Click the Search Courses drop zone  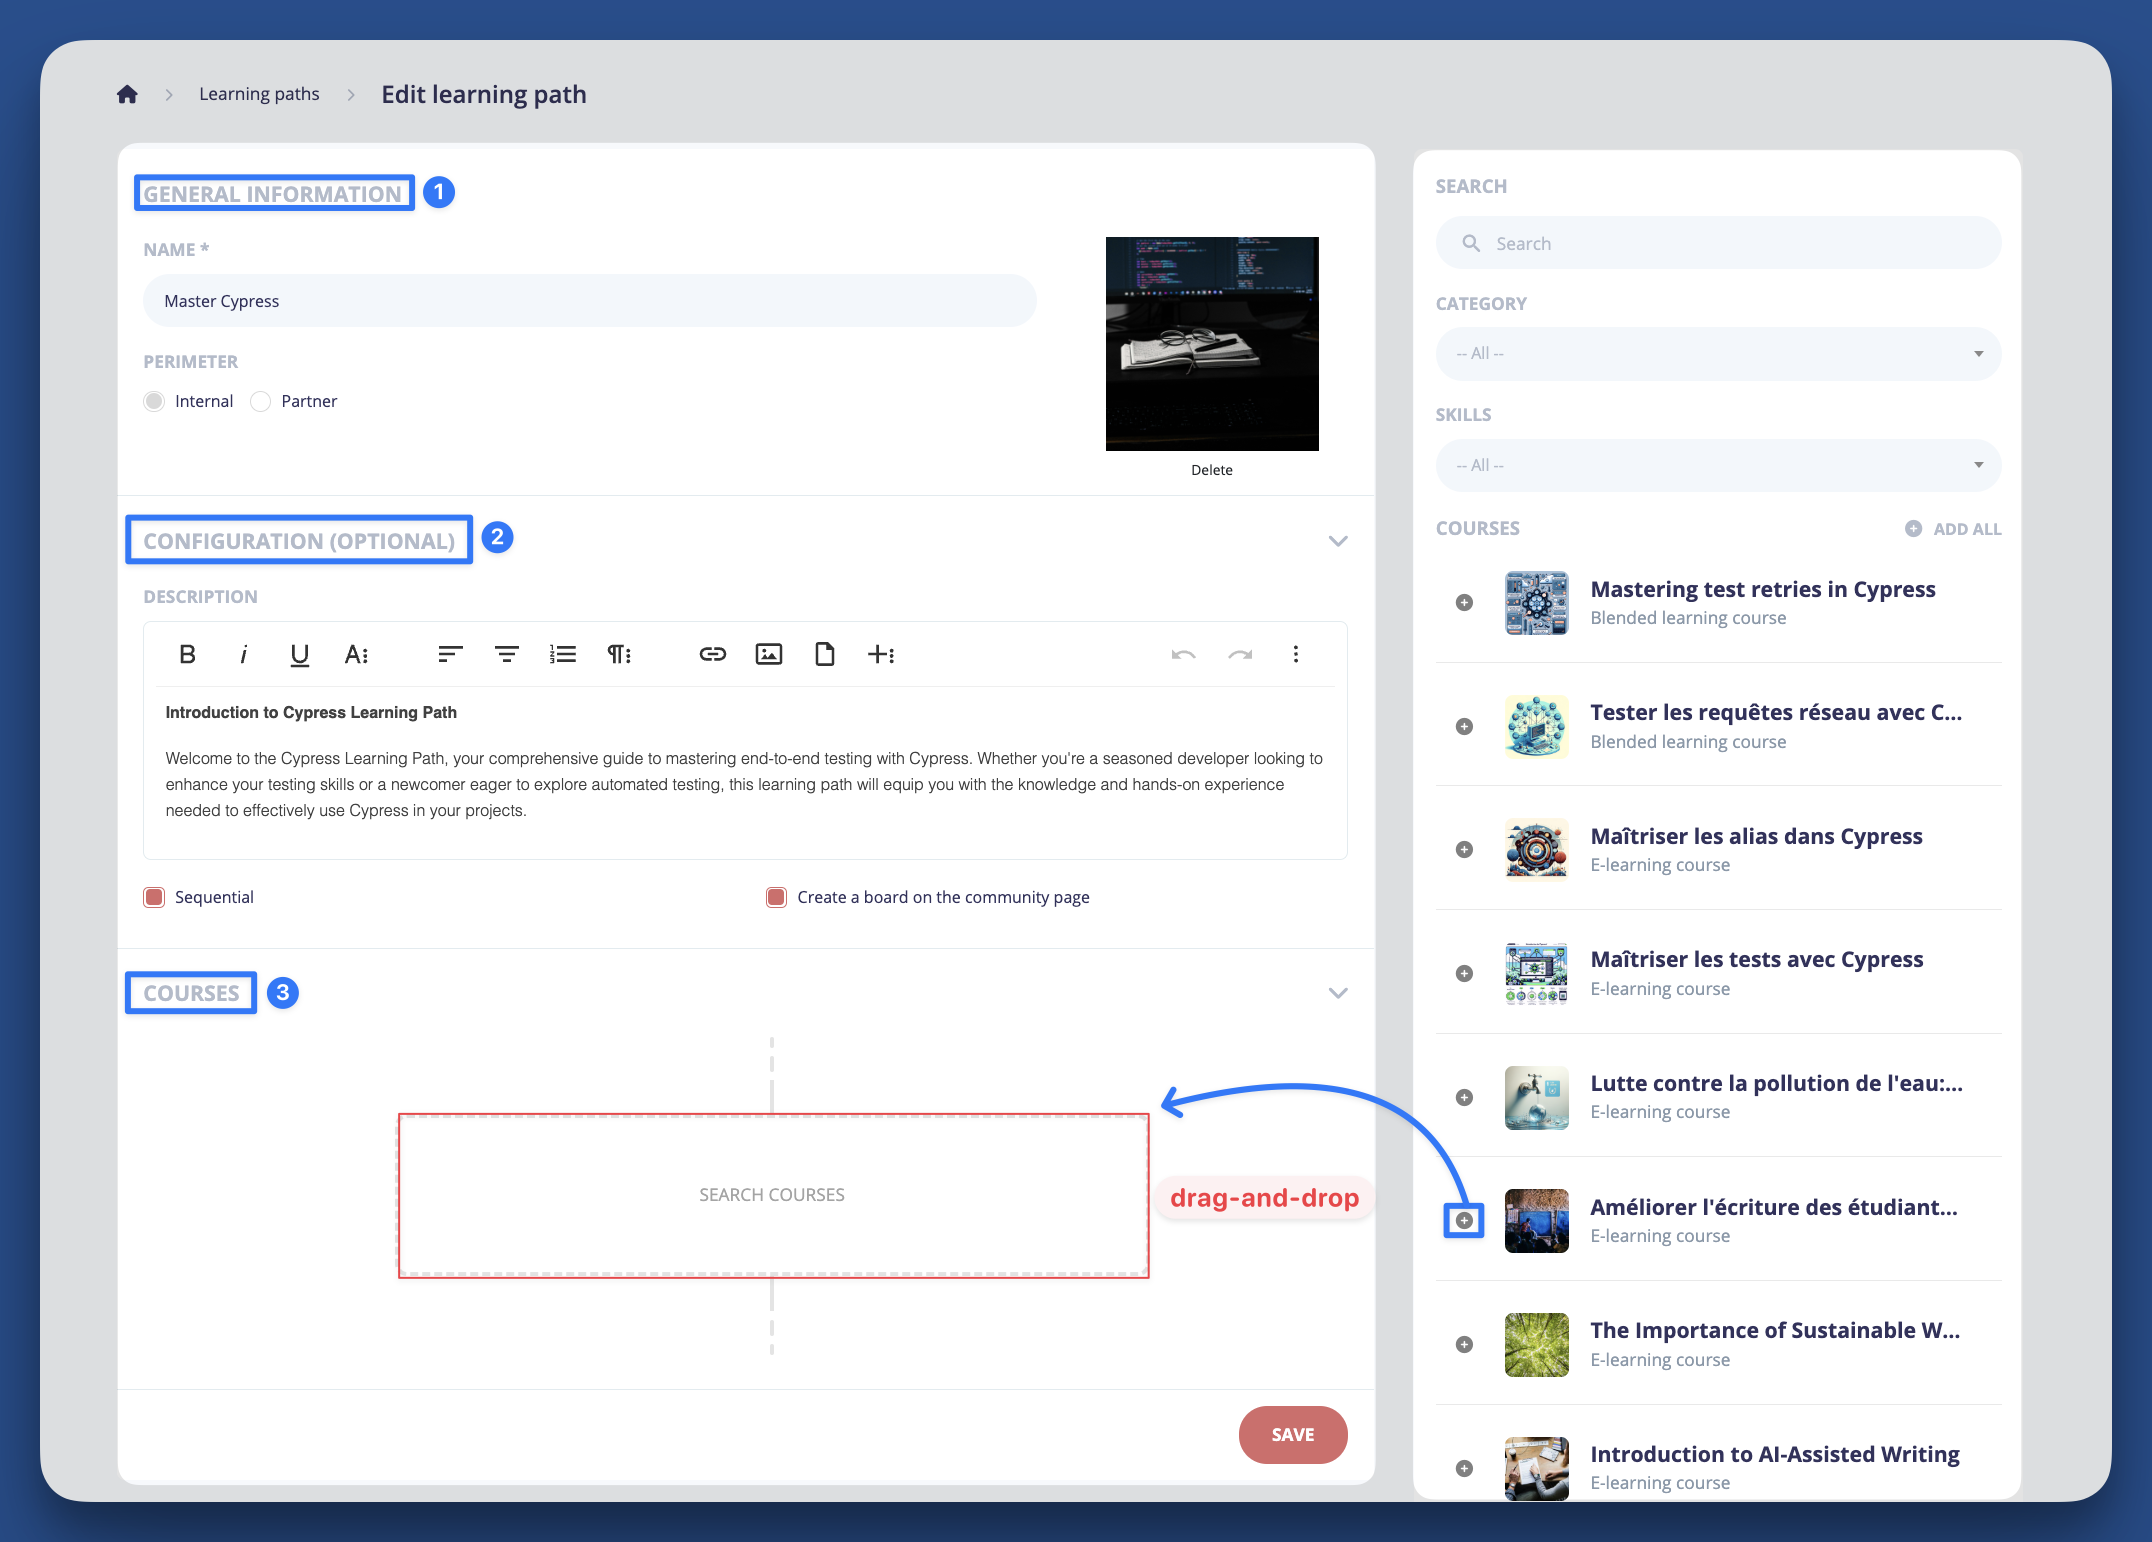pos(773,1195)
